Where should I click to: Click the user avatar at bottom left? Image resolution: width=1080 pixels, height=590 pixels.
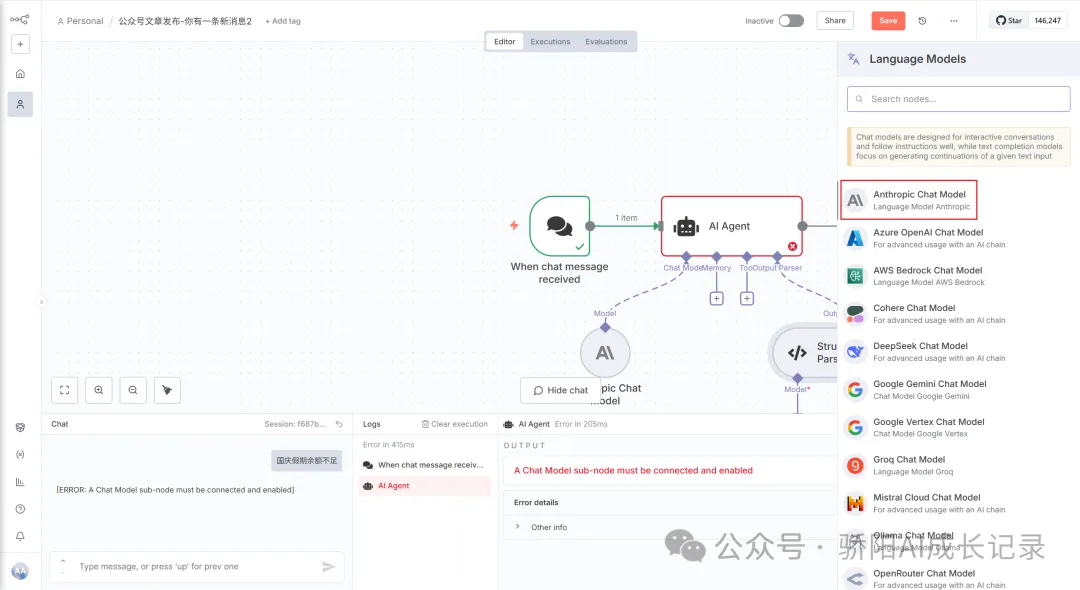tap(20, 571)
